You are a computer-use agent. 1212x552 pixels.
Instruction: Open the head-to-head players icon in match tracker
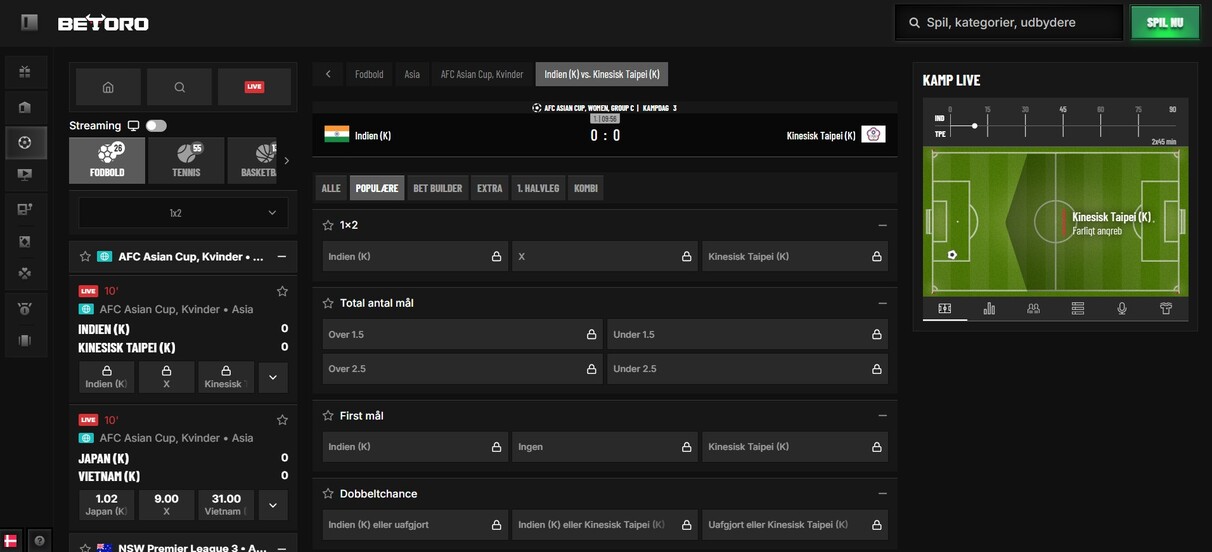click(x=1033, y=309)
